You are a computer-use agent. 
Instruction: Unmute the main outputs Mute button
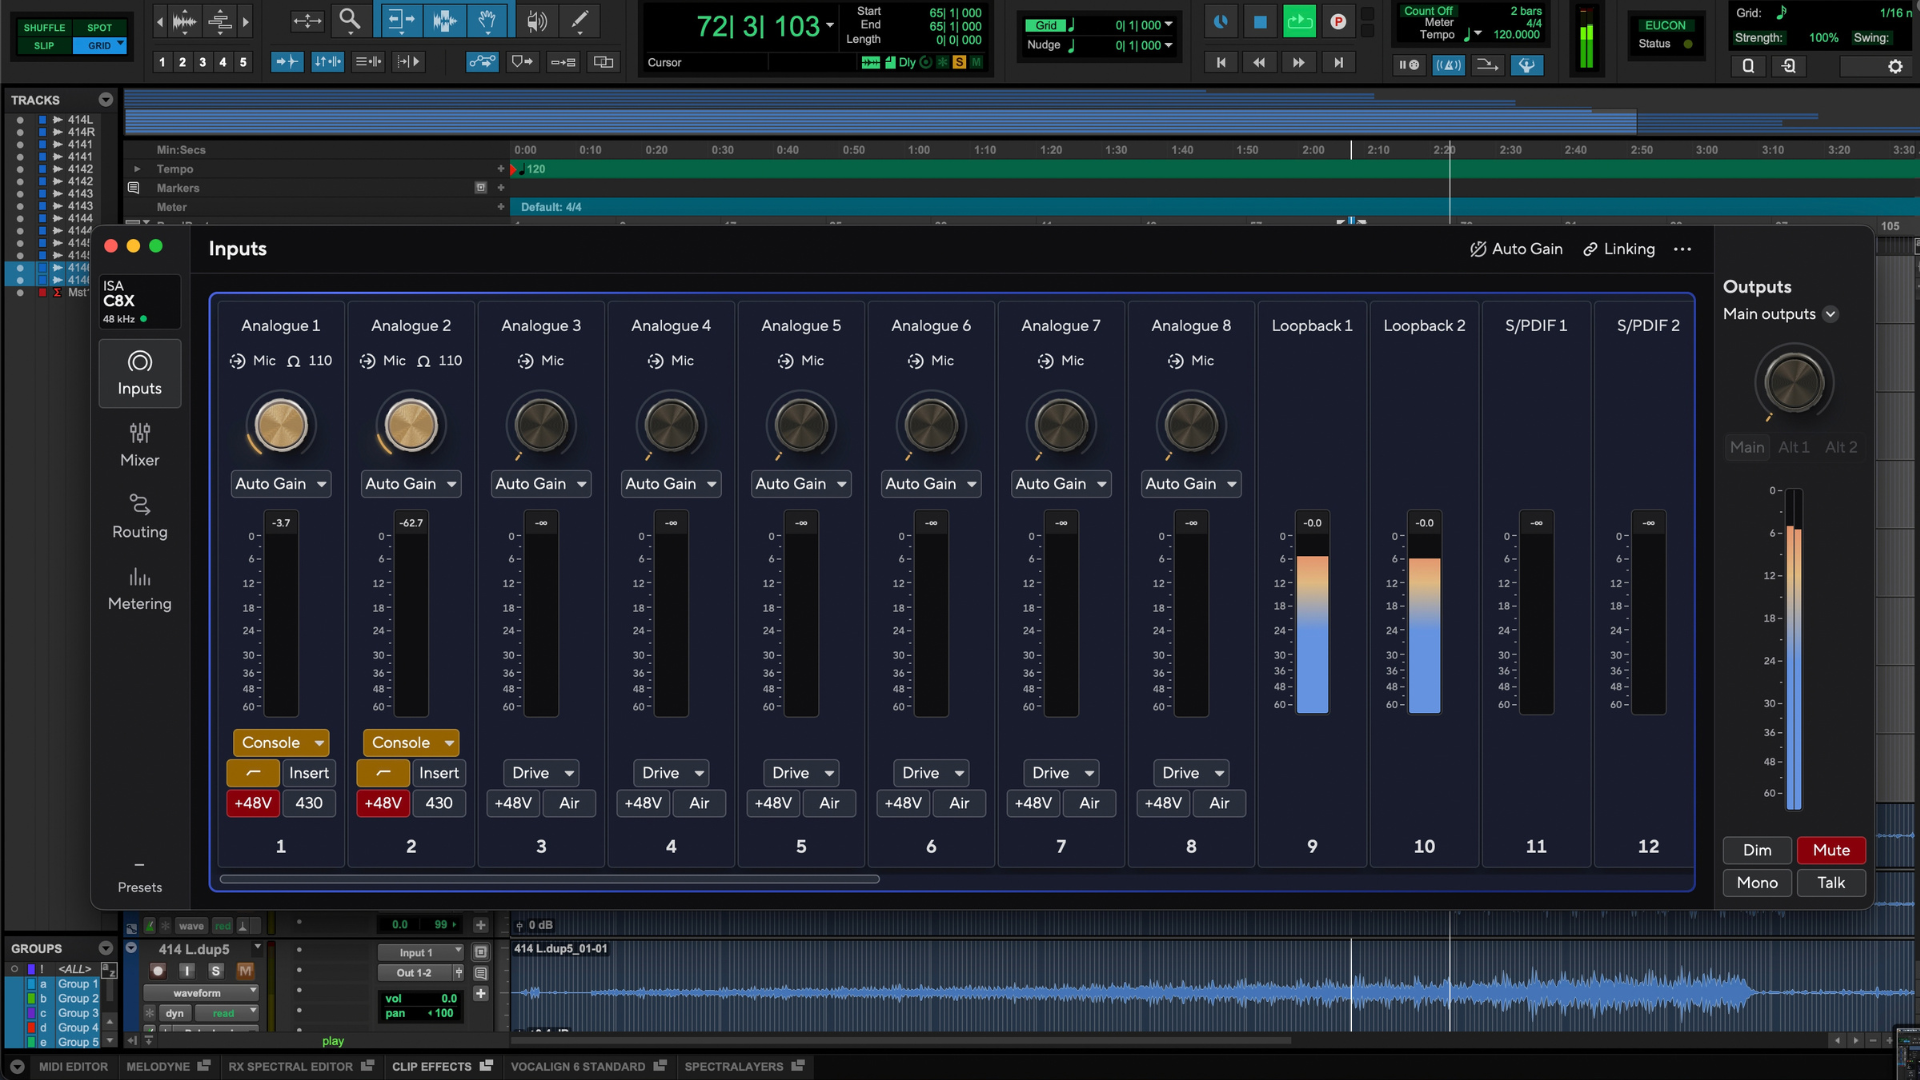coord(1831,850)
